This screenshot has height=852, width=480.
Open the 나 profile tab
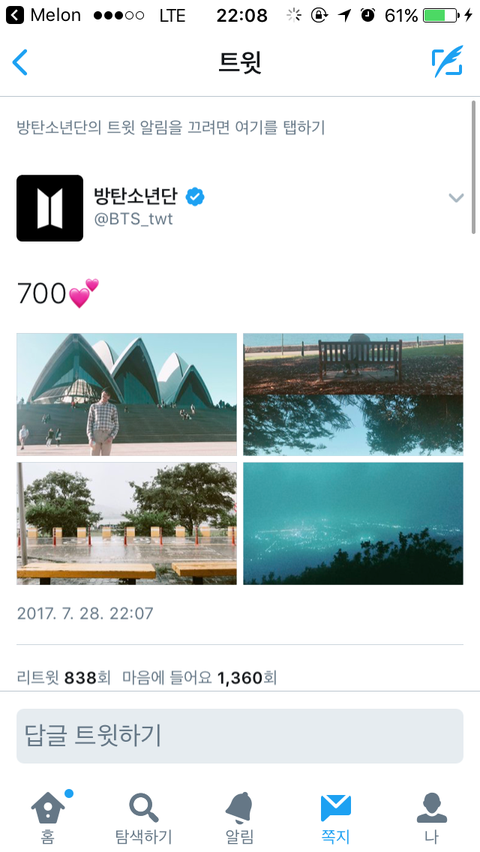pyautogui.click(x=432, y=817)
